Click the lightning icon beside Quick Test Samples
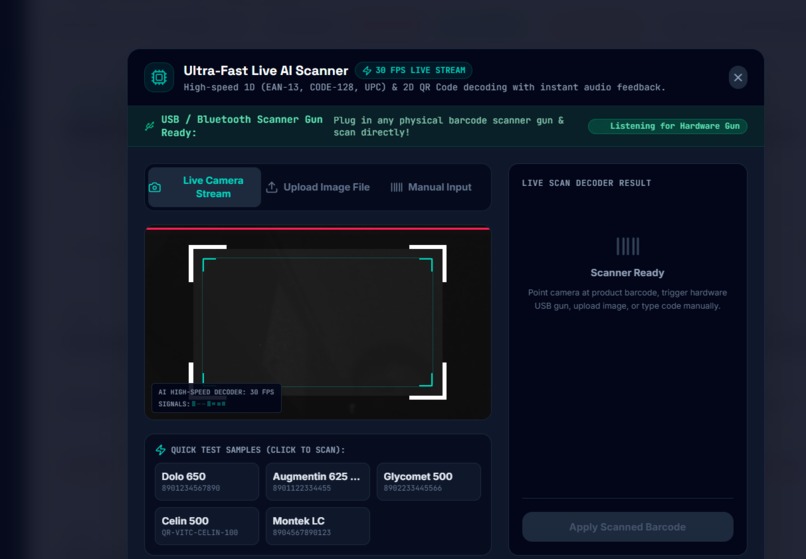 pos(160,450)
